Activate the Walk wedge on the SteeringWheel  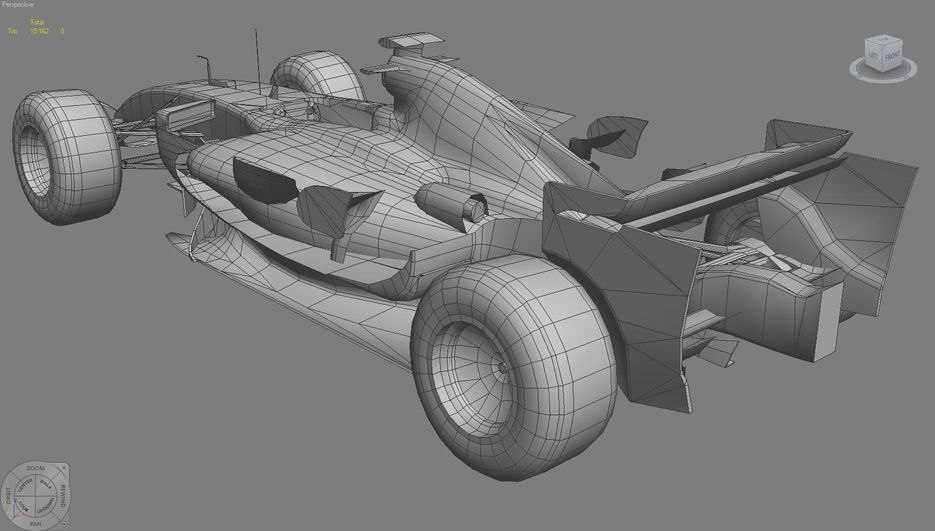click(45, 485)
